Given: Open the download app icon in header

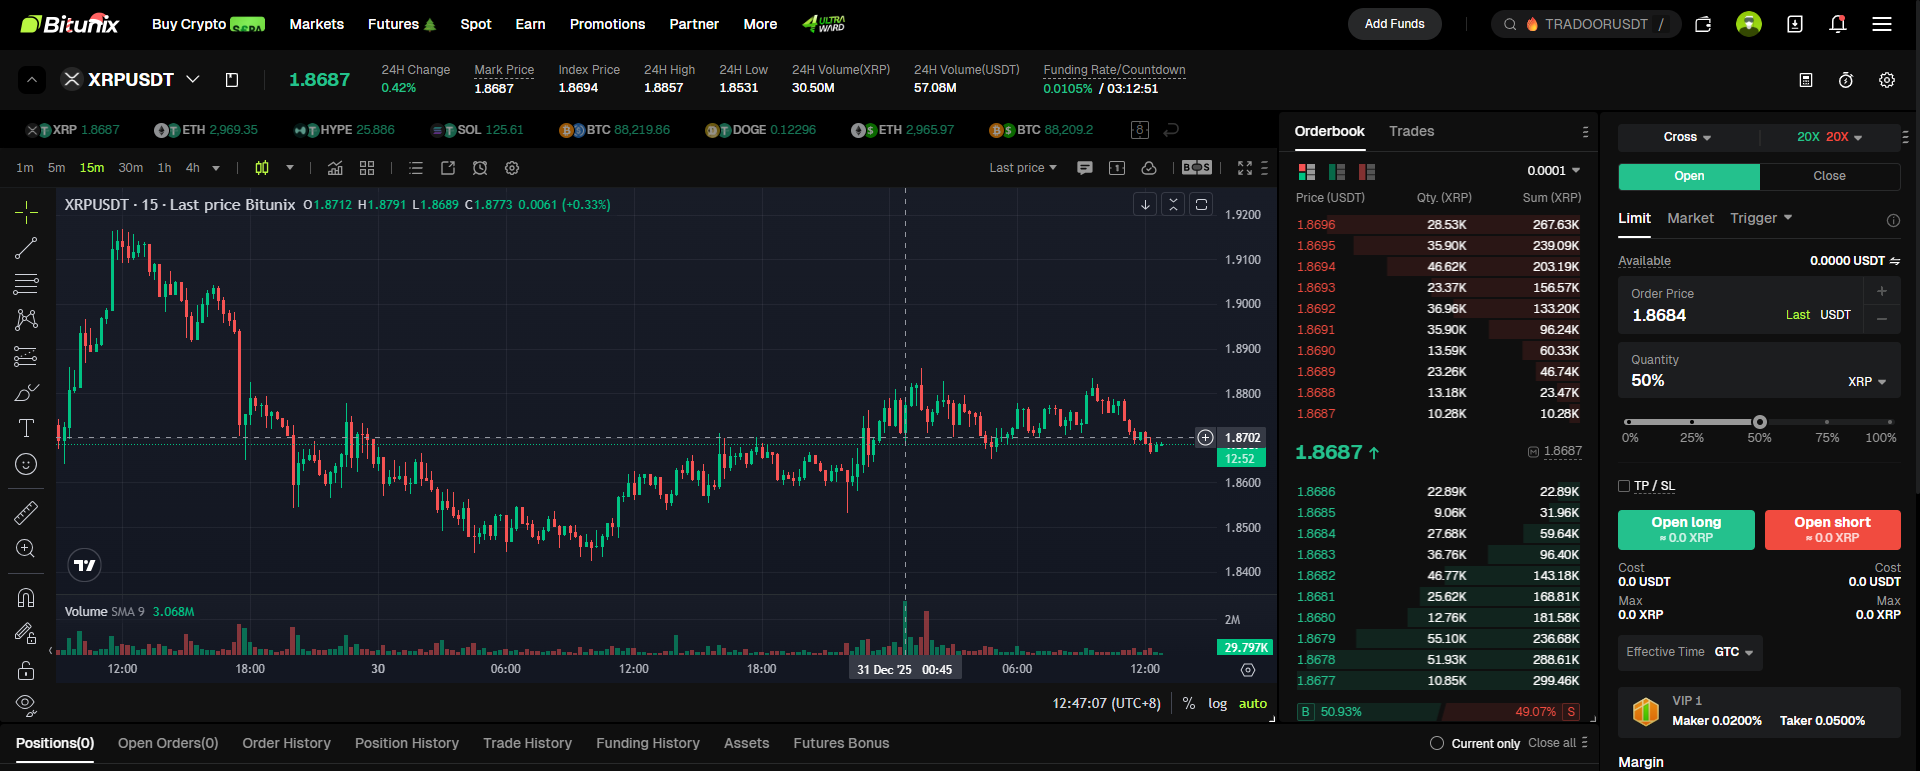Looking at the screenshot, I should [x=1795, y=24].
